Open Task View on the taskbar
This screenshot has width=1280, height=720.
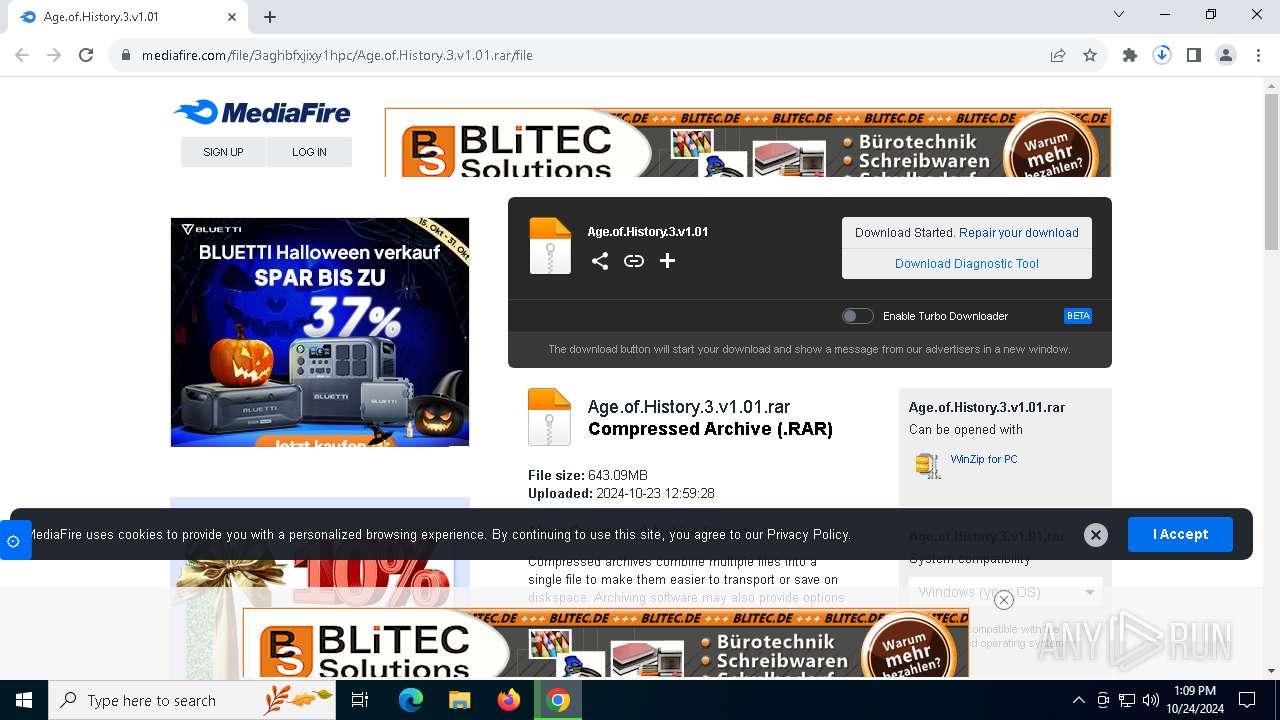[x=360, y=700]
